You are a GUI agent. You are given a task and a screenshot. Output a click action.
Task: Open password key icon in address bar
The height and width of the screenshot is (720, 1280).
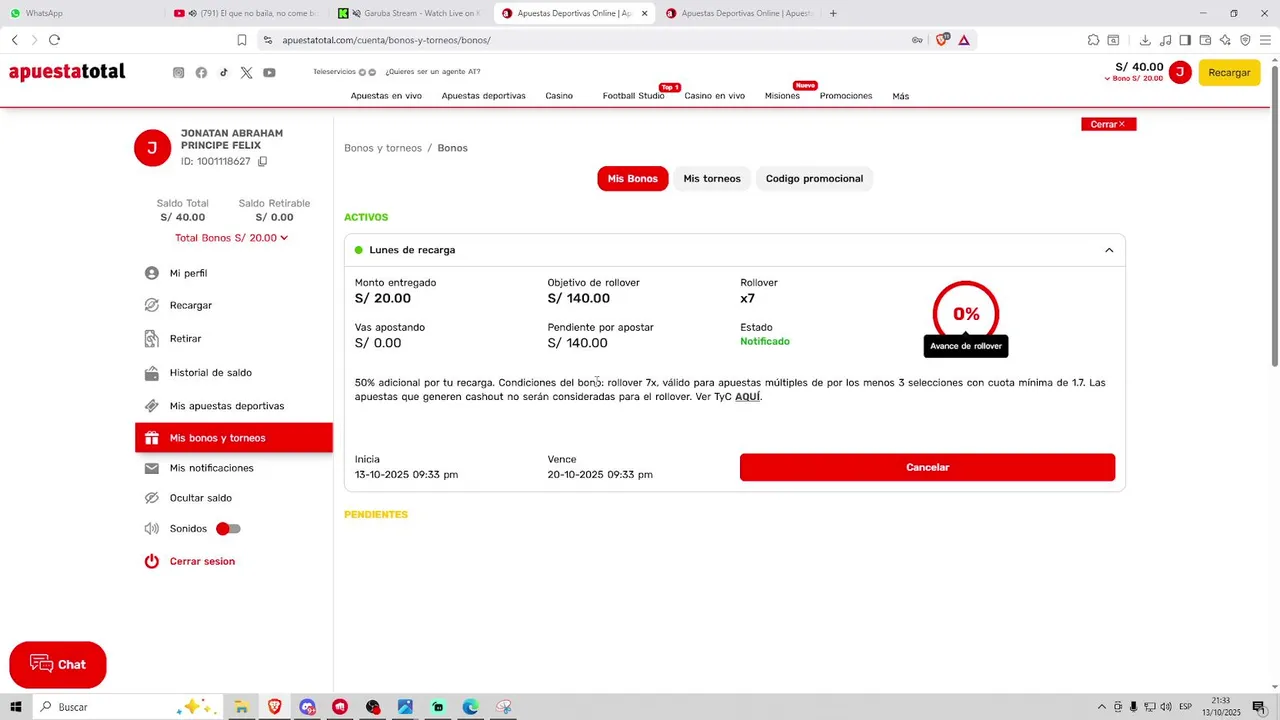click(x=917, y=40)
